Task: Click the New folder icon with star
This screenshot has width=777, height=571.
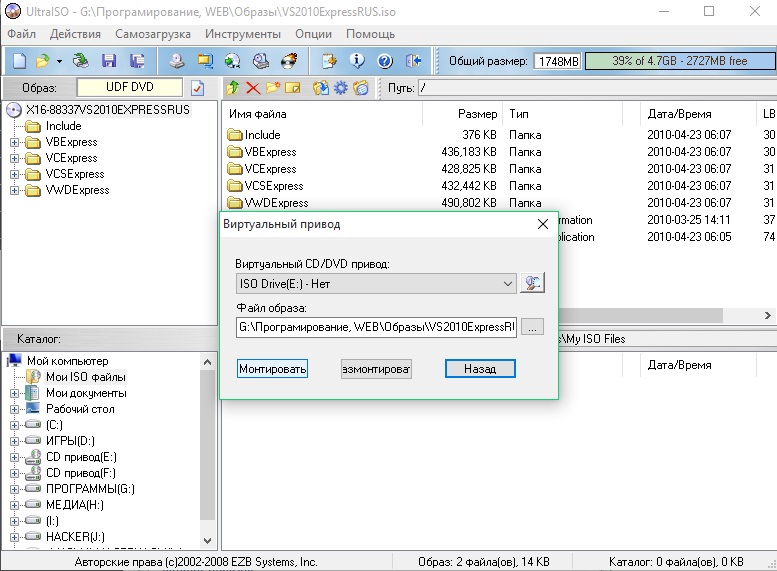Action: click(273, 88)
